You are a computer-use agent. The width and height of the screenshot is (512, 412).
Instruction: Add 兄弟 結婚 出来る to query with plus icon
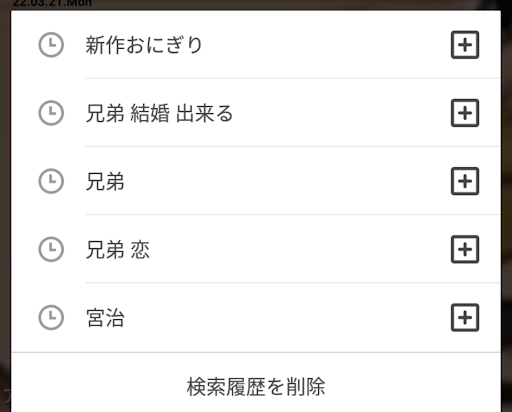click(465, 113)
